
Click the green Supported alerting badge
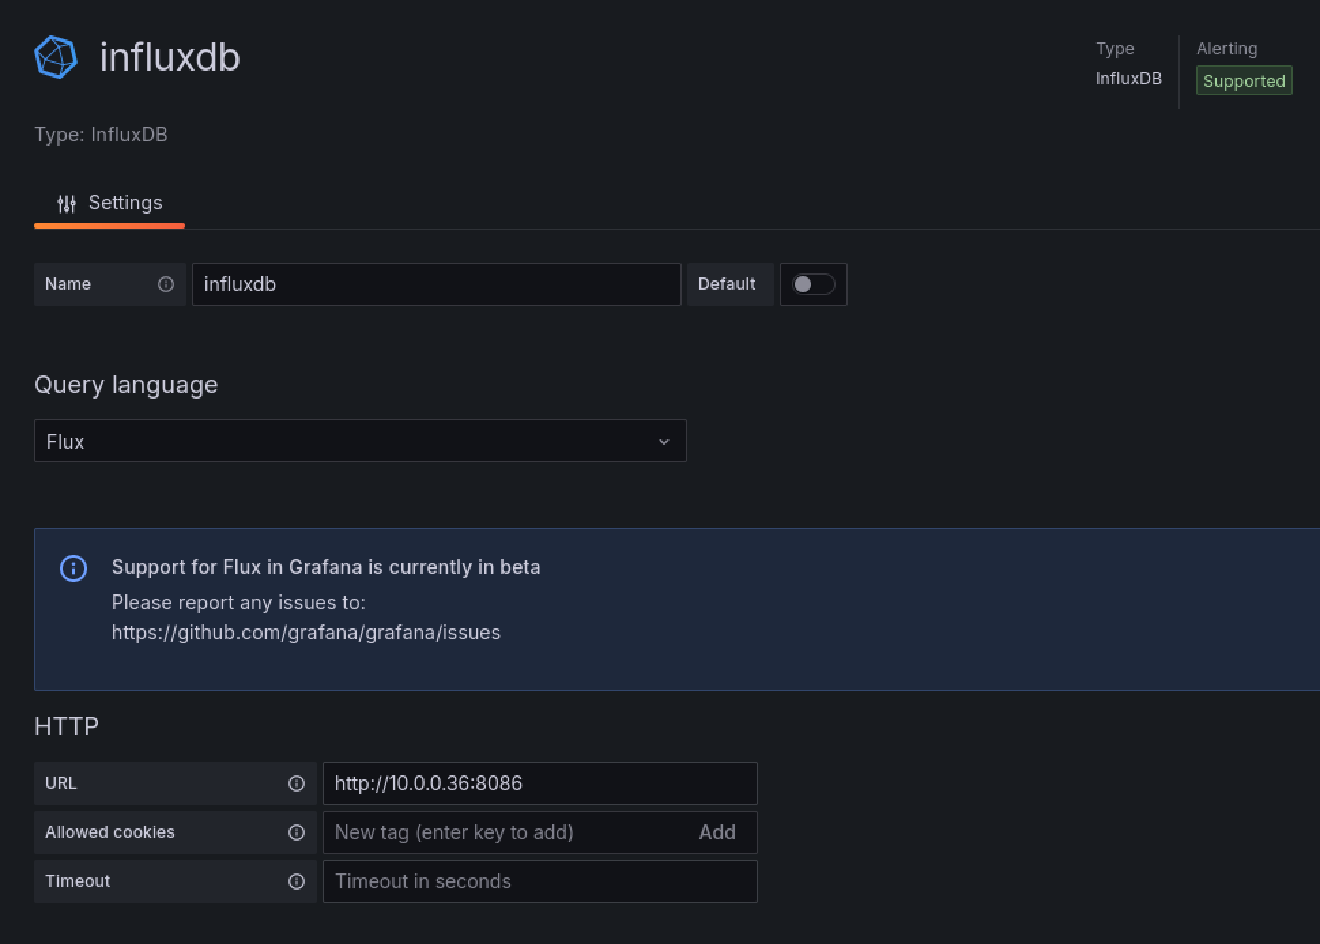pyautogui.click(x=1243, y=80)
